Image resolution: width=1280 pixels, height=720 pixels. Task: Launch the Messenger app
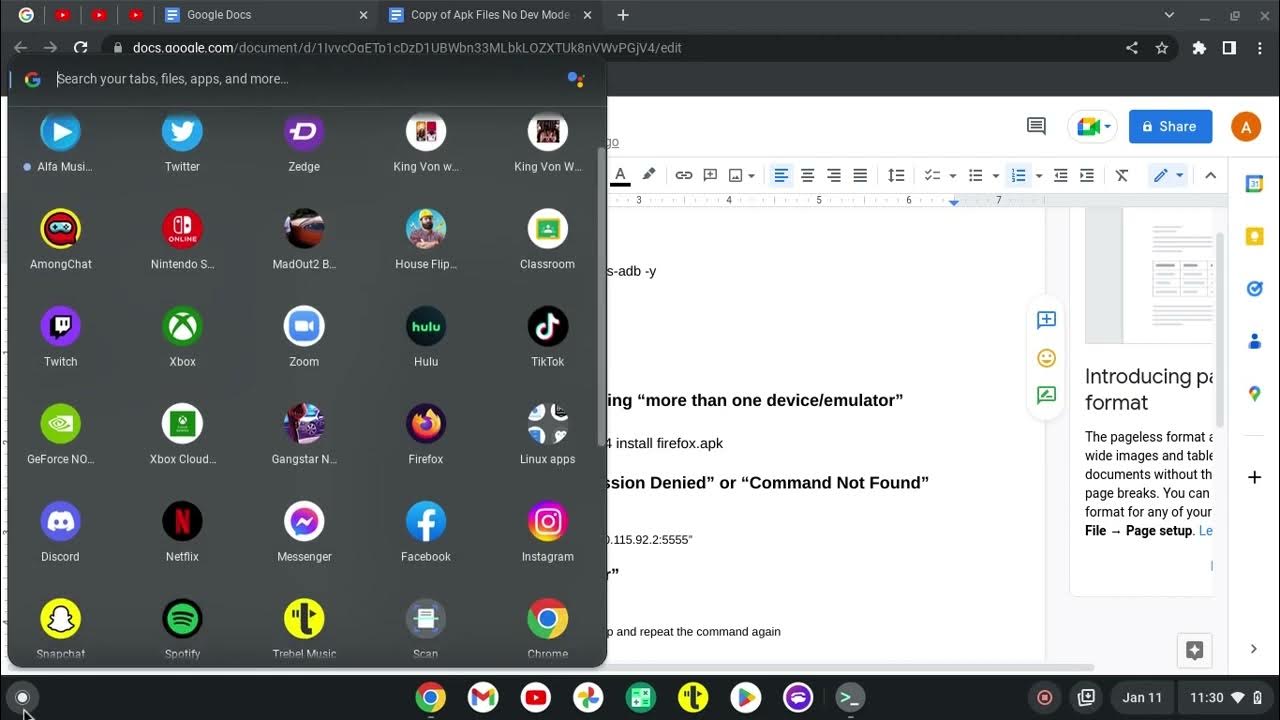pos(304,521)
